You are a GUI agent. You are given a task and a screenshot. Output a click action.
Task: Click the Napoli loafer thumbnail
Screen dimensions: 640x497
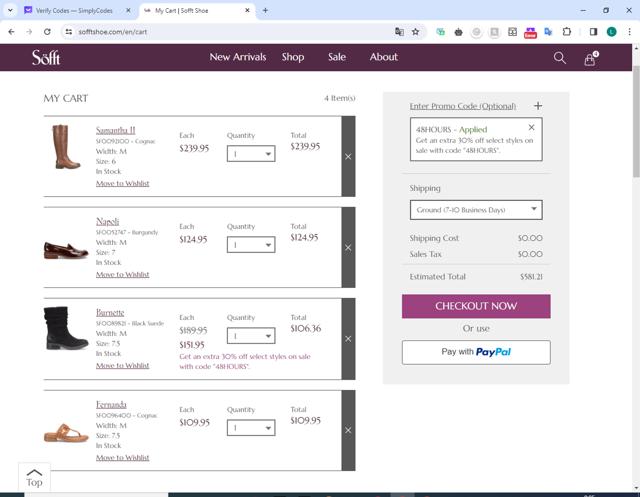pyautogui.click(x=66, y=250)
